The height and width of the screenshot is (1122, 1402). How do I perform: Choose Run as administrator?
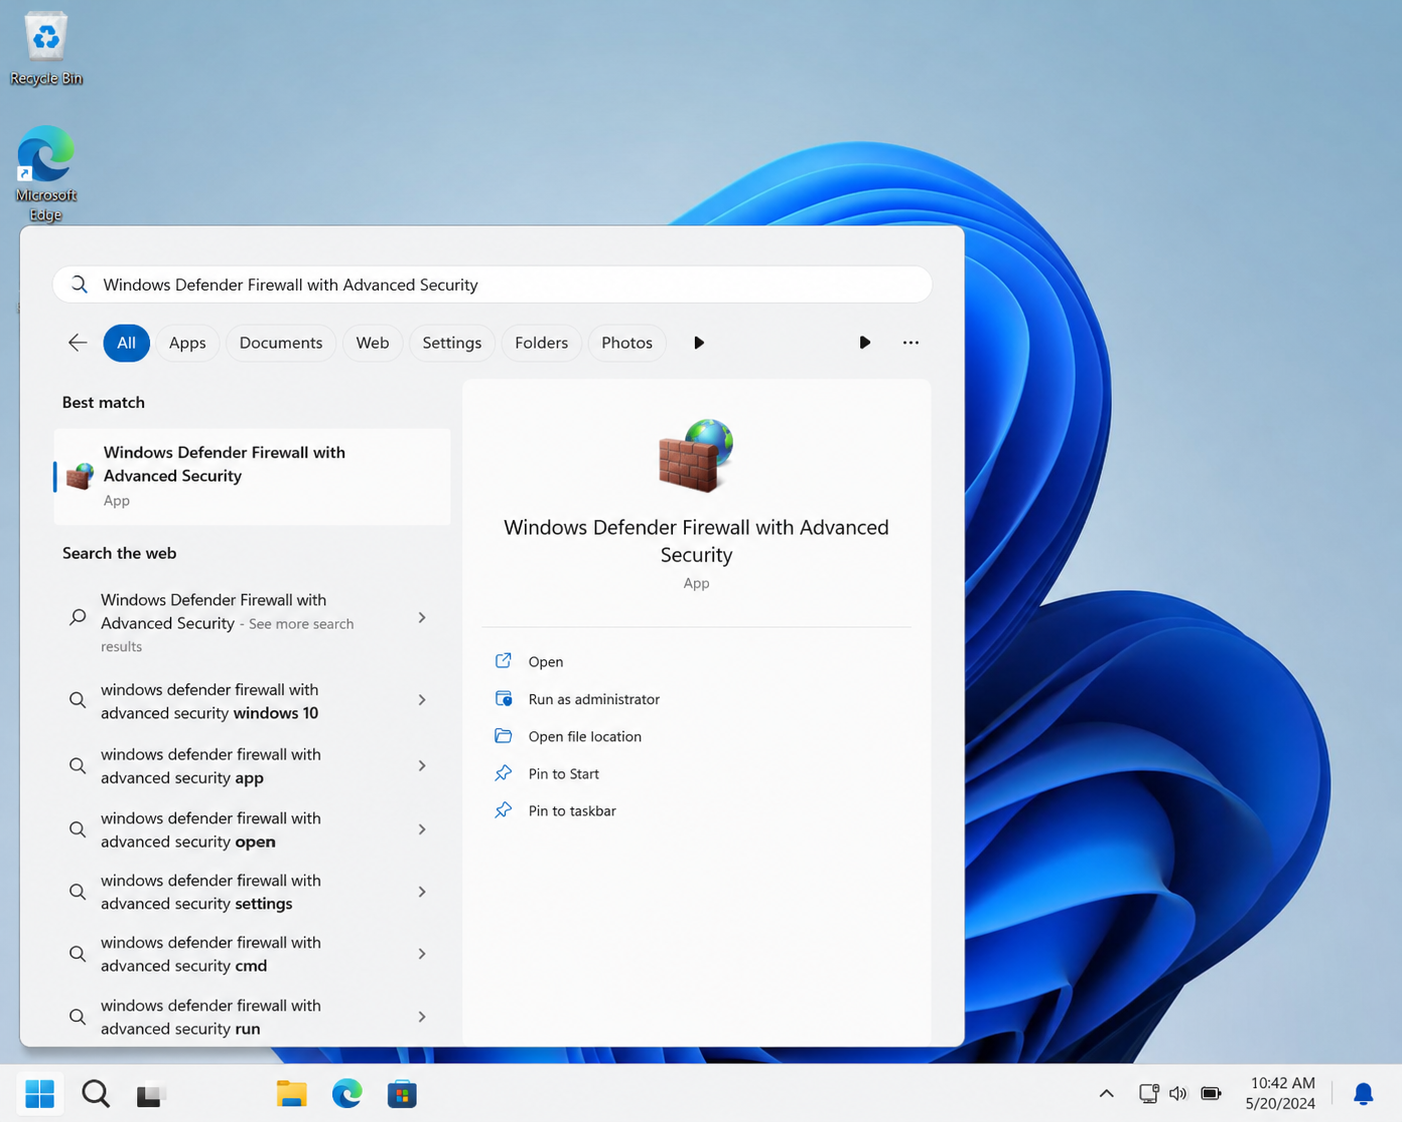pyautogui.click(x=594, y=699)
